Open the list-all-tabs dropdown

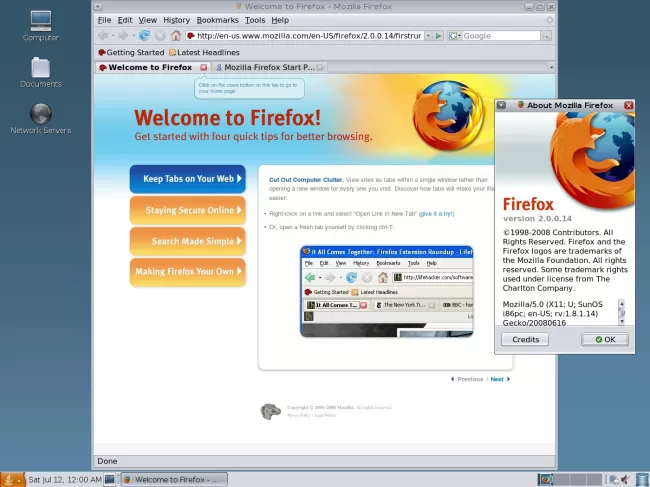(x=551, y=67)
